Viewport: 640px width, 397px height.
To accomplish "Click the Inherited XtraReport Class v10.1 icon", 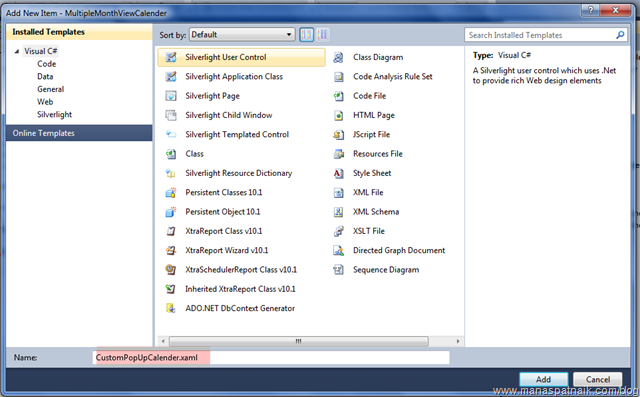I will pos(171,289).
